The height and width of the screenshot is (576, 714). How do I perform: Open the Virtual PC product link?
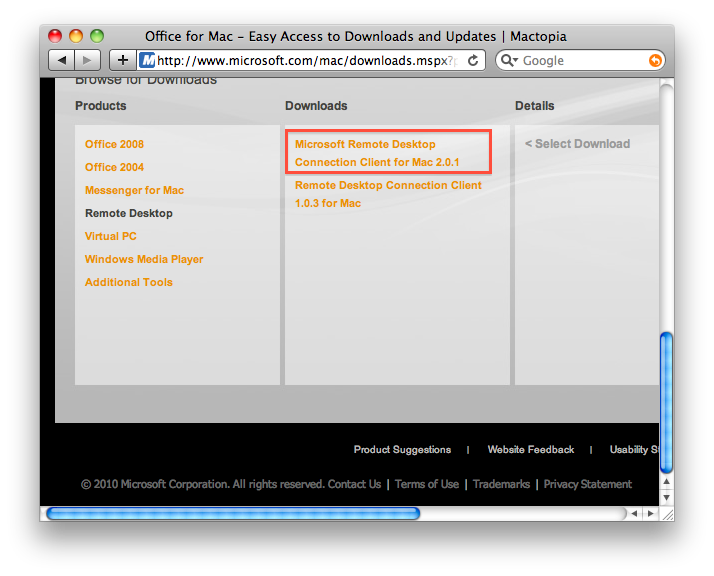(111, 236)
